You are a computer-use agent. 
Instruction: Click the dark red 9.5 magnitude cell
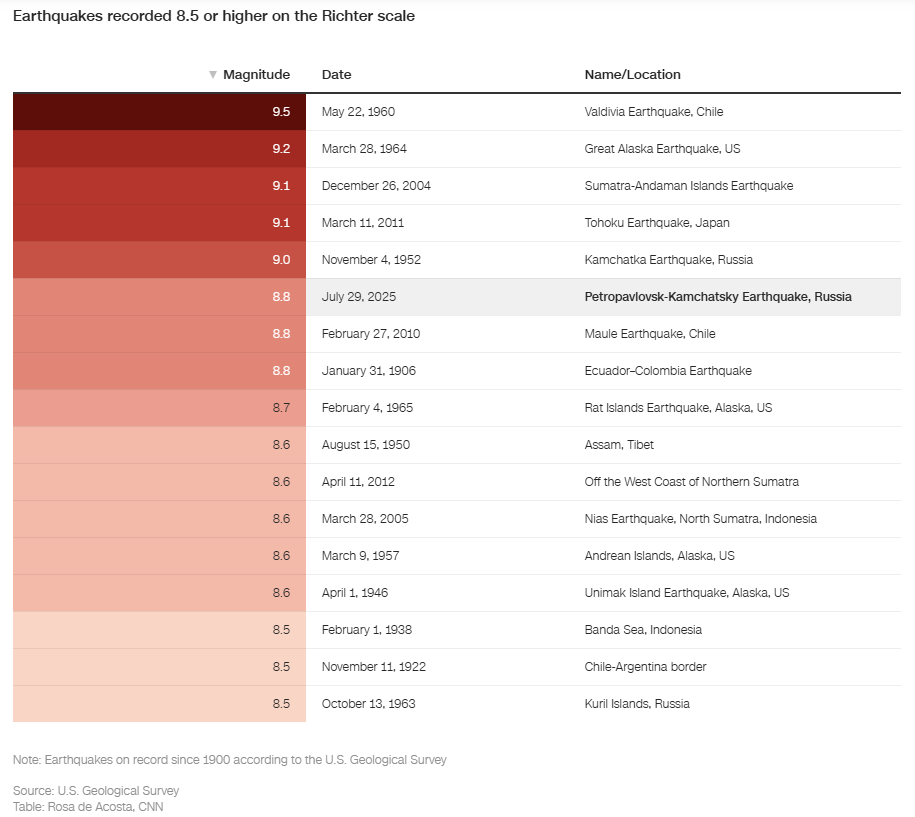click(159, 112)
